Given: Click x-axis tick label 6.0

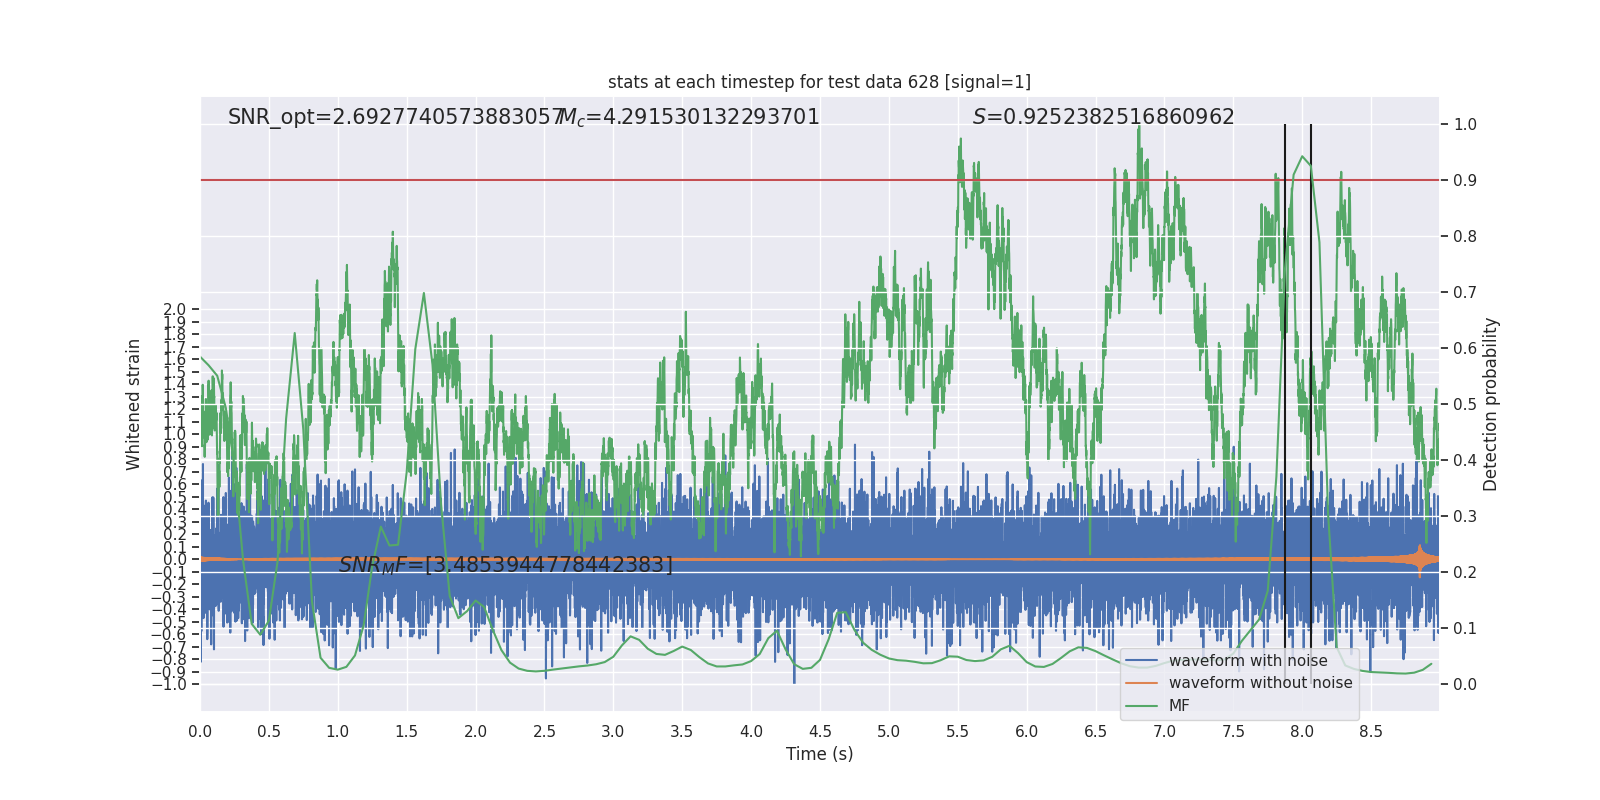Looking at the screenshot, I should (1027, 732).
